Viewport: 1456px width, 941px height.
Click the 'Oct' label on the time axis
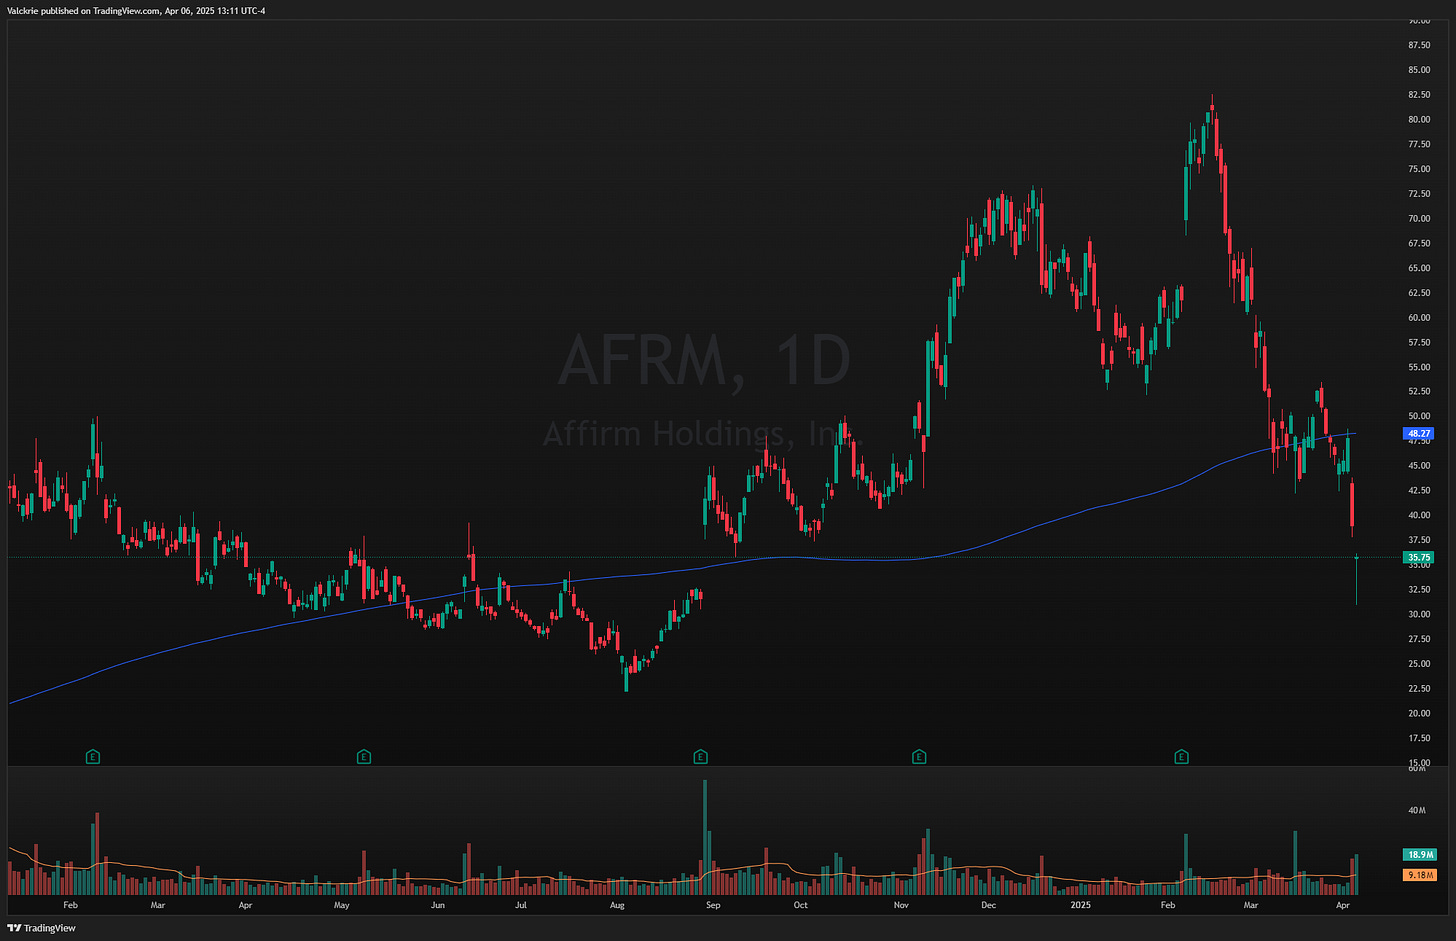tap(801, 905)
